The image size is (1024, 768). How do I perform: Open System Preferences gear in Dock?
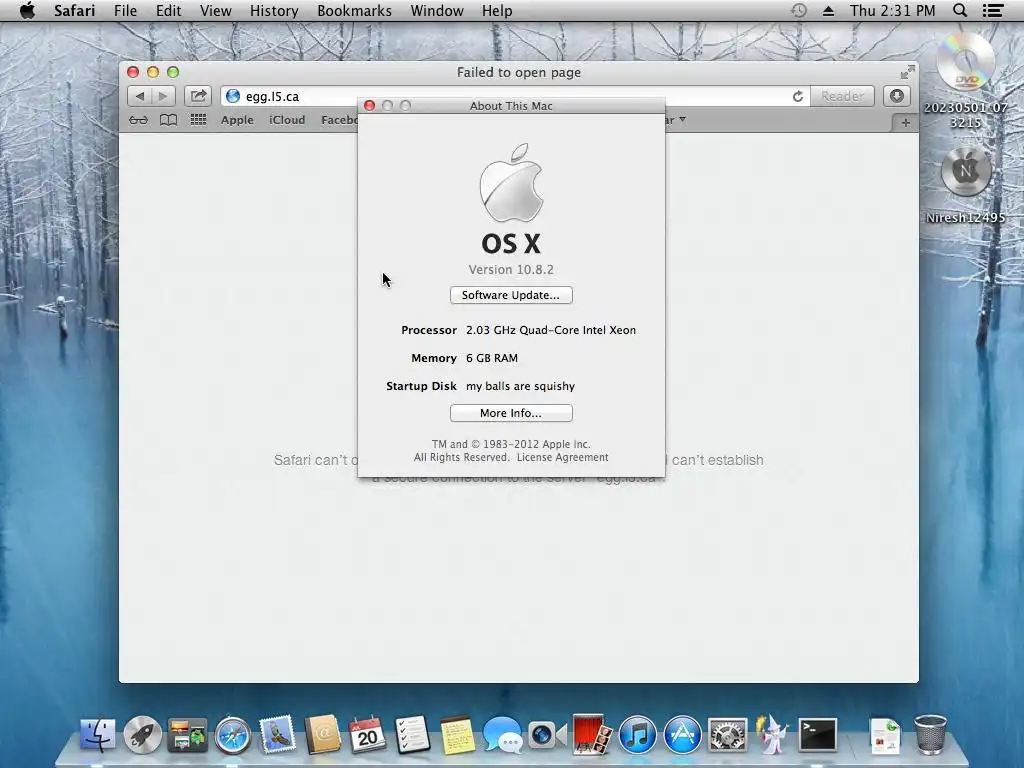point(728,735)
